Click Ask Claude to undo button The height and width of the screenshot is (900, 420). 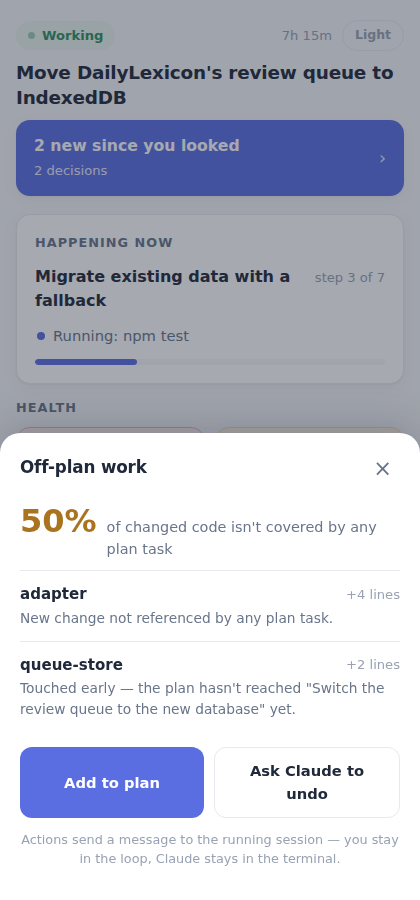point(307,782)
